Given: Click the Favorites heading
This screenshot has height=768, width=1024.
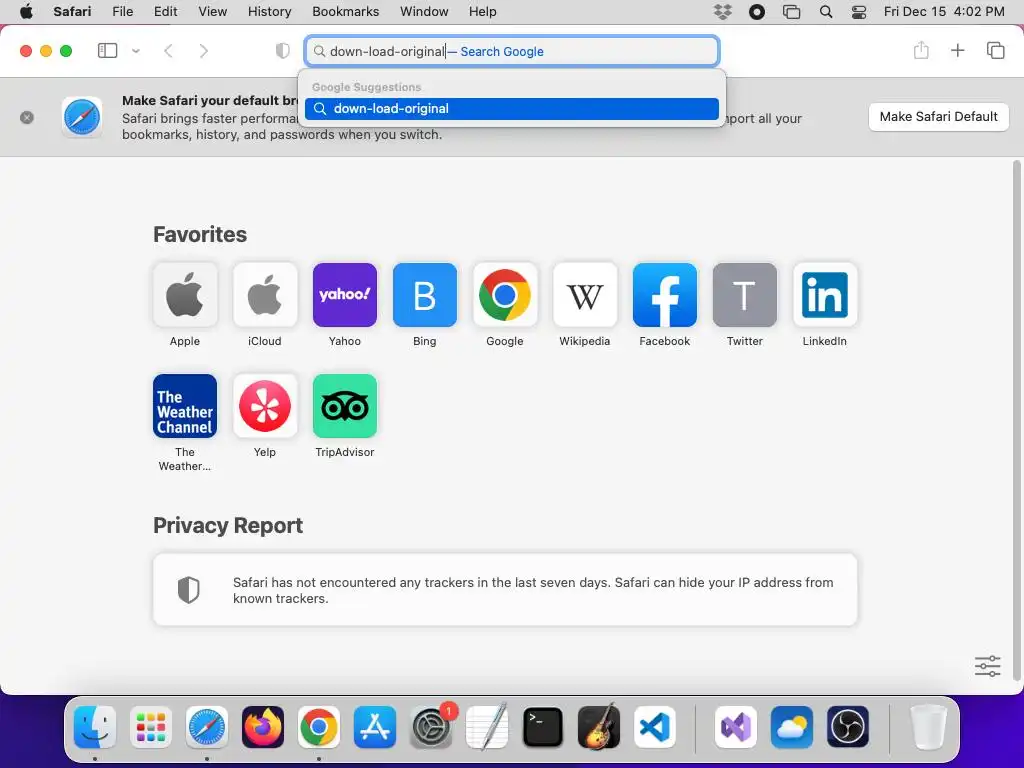Looking at the screenshot, I should pyautogui.click(x=200, y=234).
